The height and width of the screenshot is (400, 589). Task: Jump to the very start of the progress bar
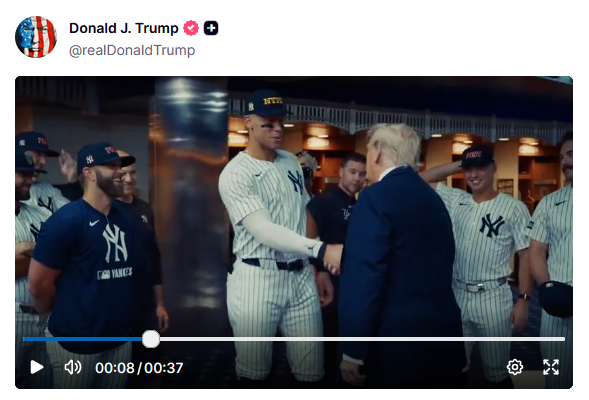(x=24, y=339)
